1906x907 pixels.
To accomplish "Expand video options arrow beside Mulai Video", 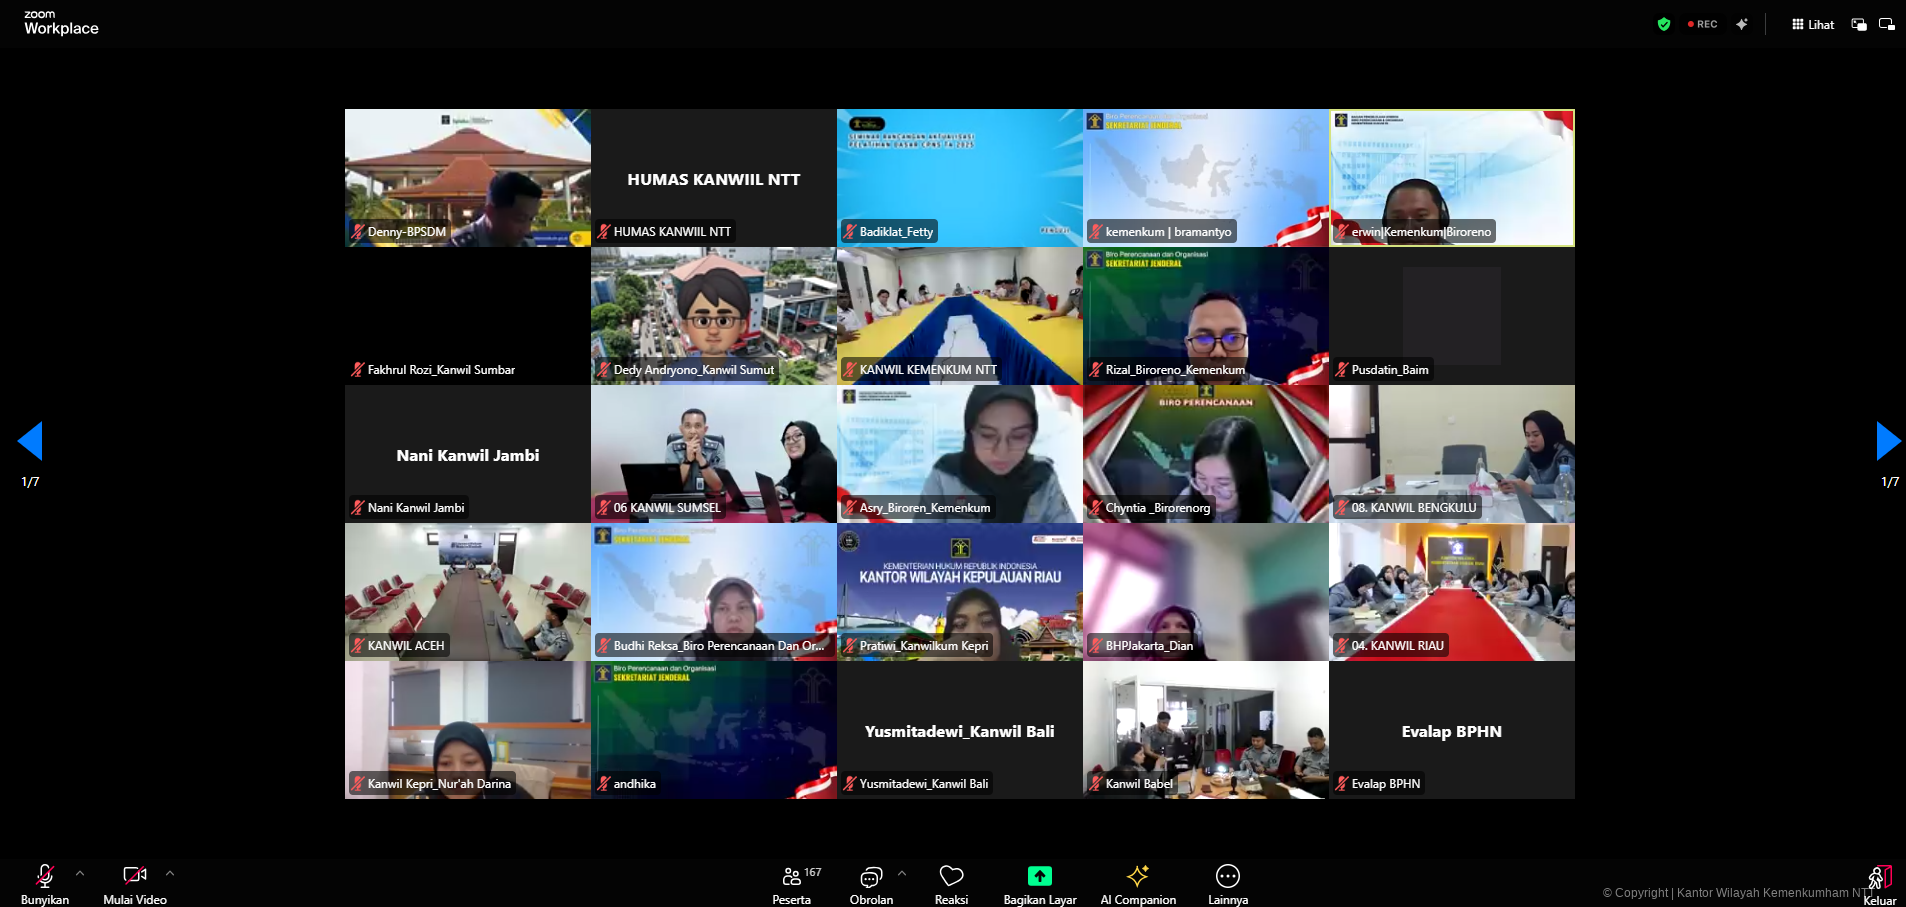I will pyautogui.click(x=170, y=873).
